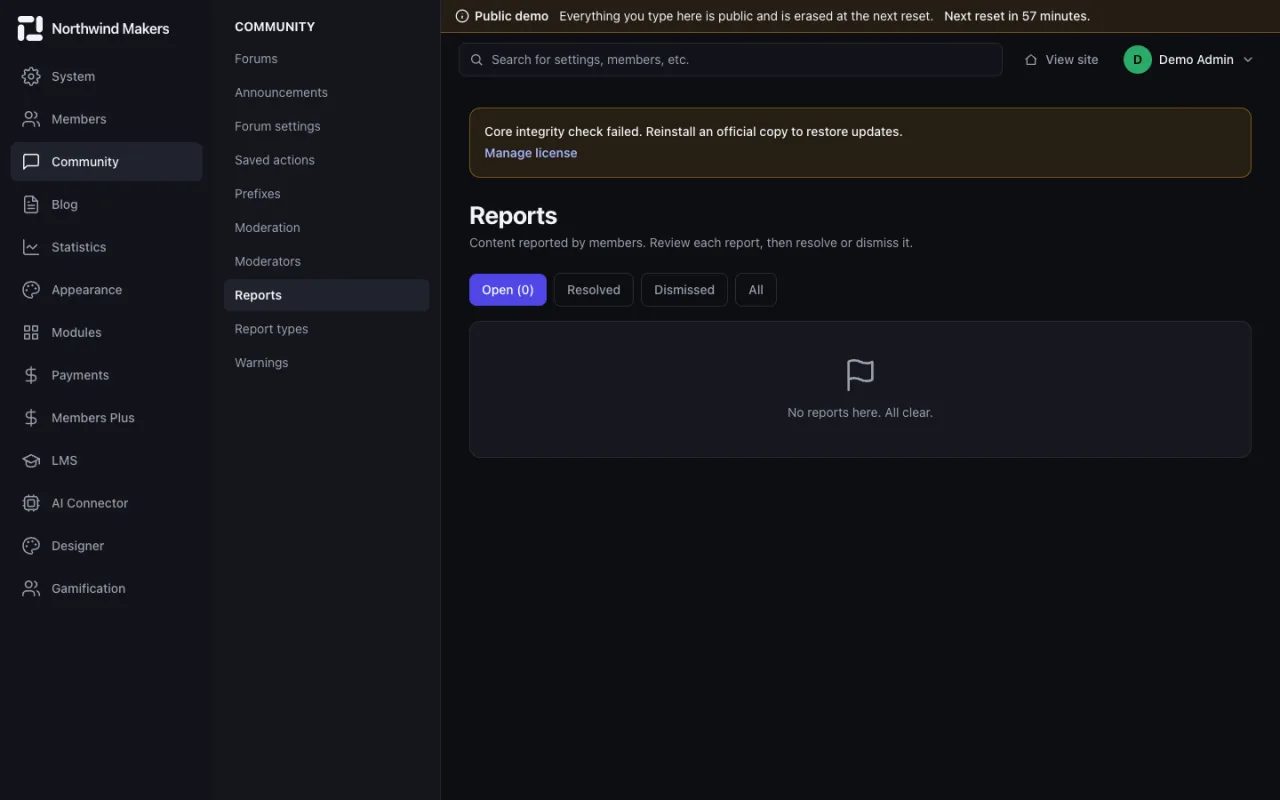Open the Moderation page
The height and width of the screenshot is (800, 1280).
coord(326,228)
